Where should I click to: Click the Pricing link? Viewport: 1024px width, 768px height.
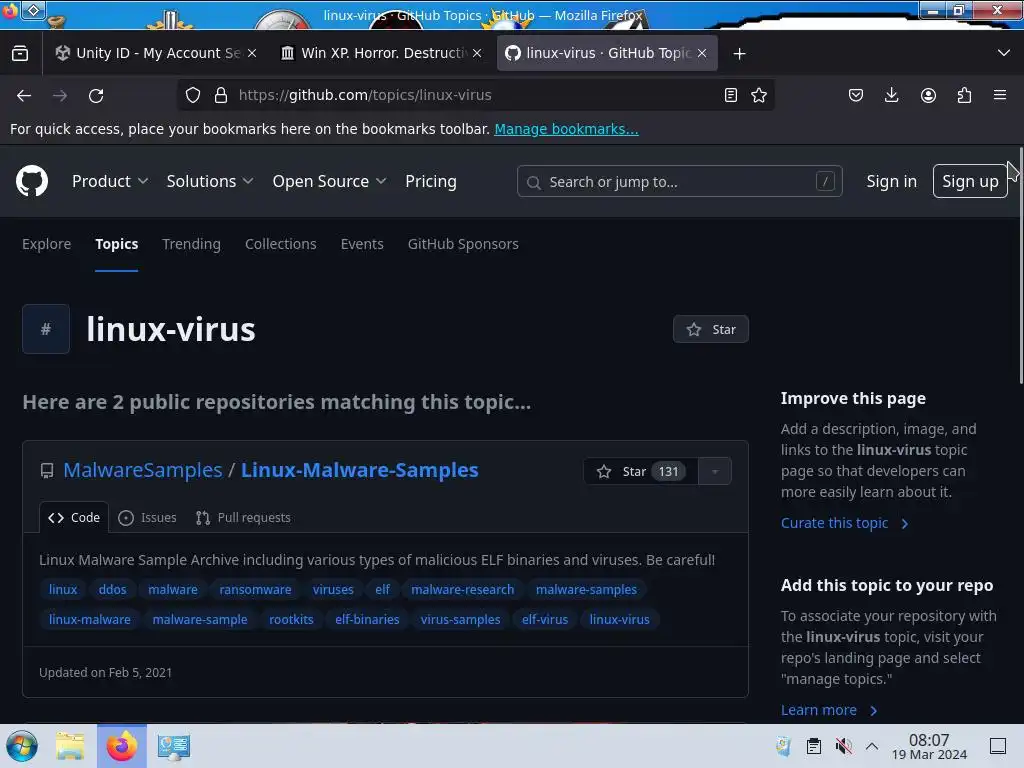click(430, 182)
